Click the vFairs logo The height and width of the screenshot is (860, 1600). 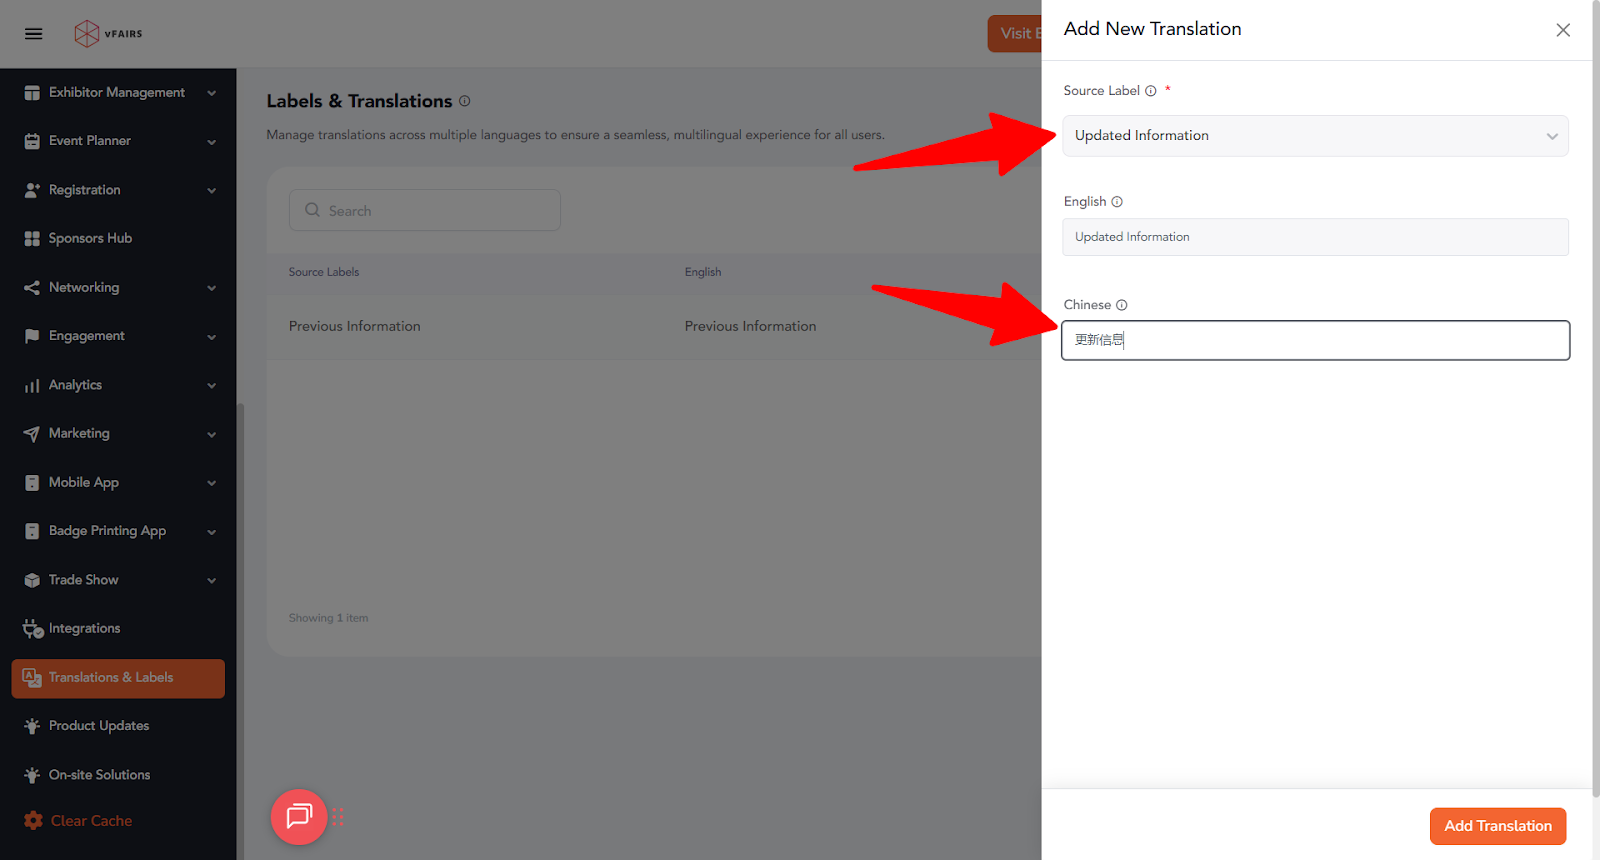(x=108, y=34)
